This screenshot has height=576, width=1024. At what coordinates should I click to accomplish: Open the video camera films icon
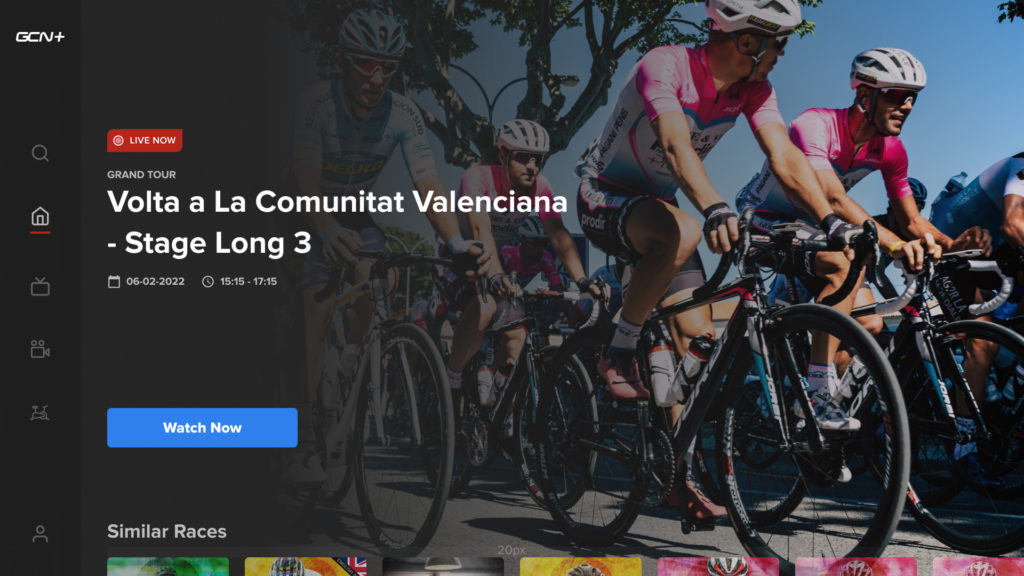[x=40, y=349]
